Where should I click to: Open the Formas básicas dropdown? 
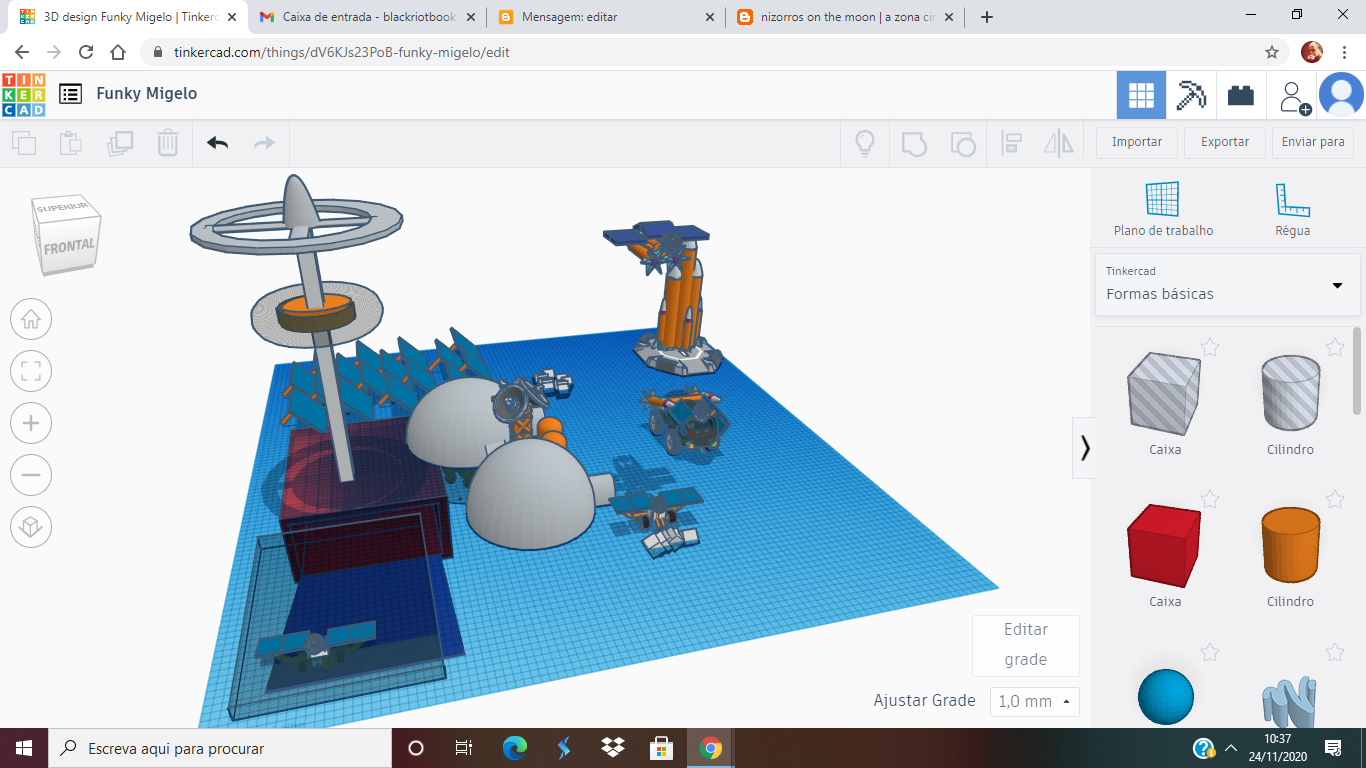(x=1227, y=284)
